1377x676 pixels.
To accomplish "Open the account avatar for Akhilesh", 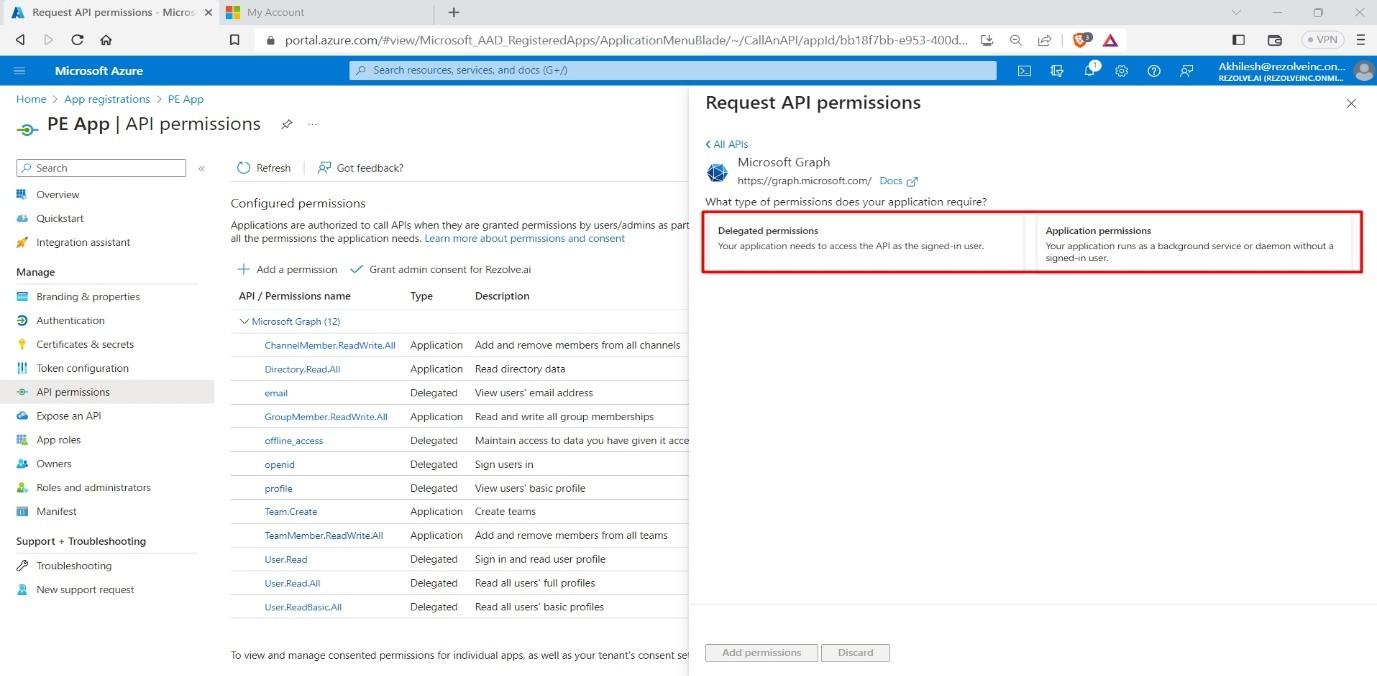I will 1363,71.
